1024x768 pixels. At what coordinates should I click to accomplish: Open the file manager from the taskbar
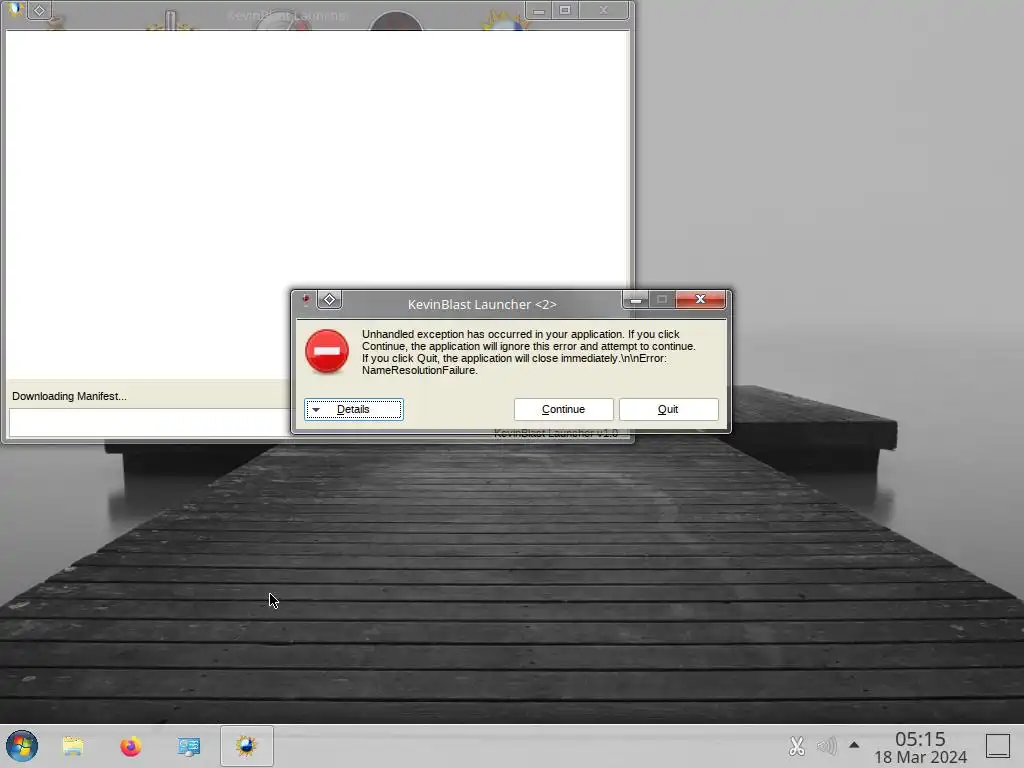tap(72, 746)
